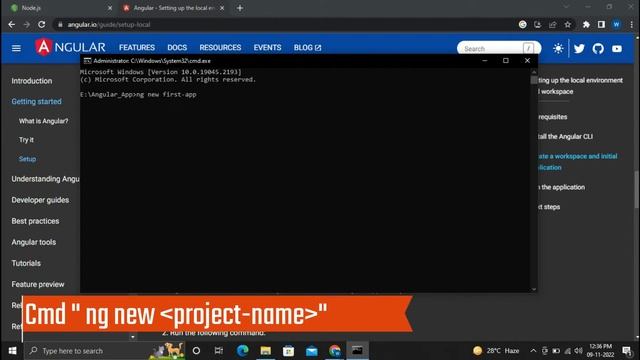Open File Explorer from the taskbar
The image size is (640, 360).
266,351
